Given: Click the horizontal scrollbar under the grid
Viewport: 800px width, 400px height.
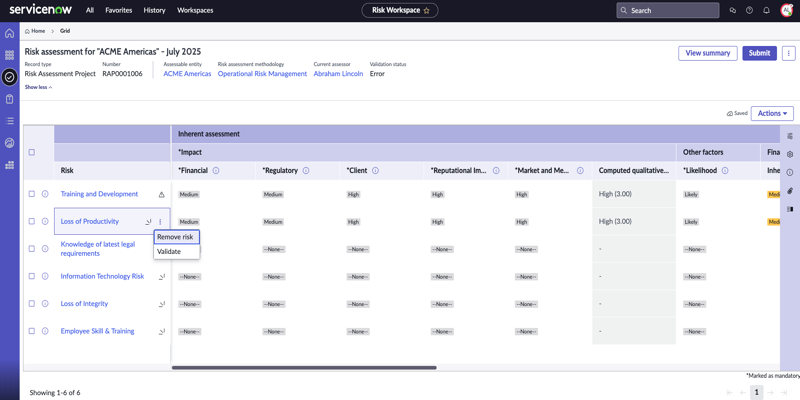Looking at the screenshot, I should [304, 367].
